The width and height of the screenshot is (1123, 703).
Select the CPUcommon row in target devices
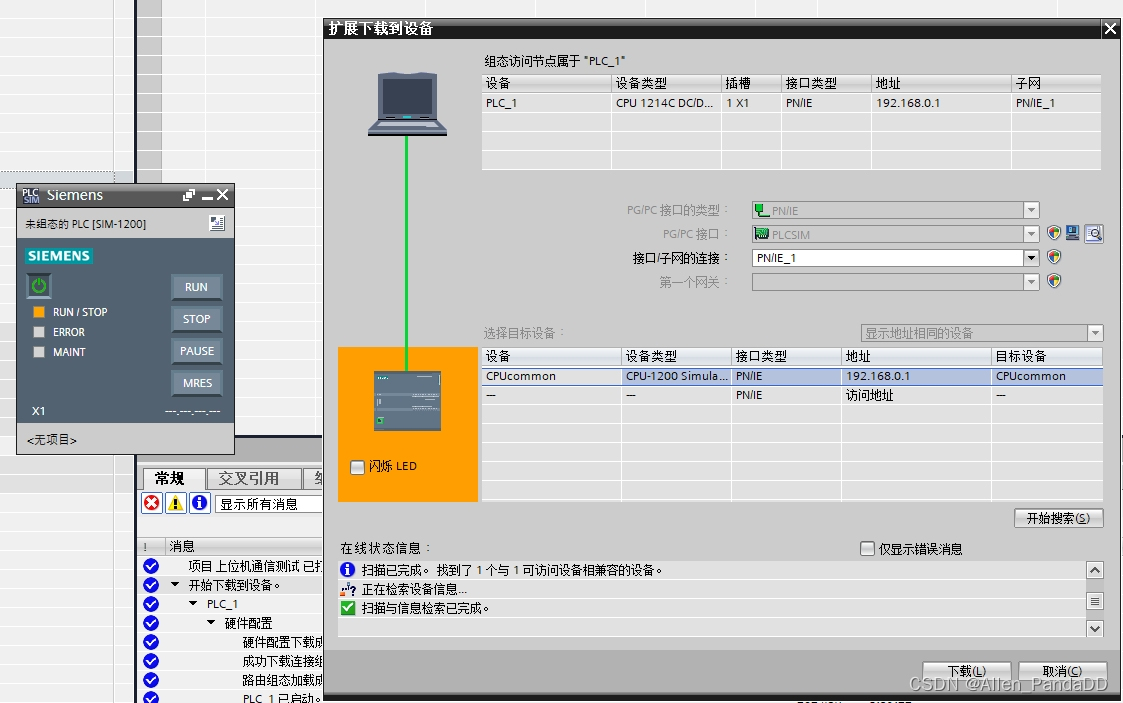[x=792, y=376]
